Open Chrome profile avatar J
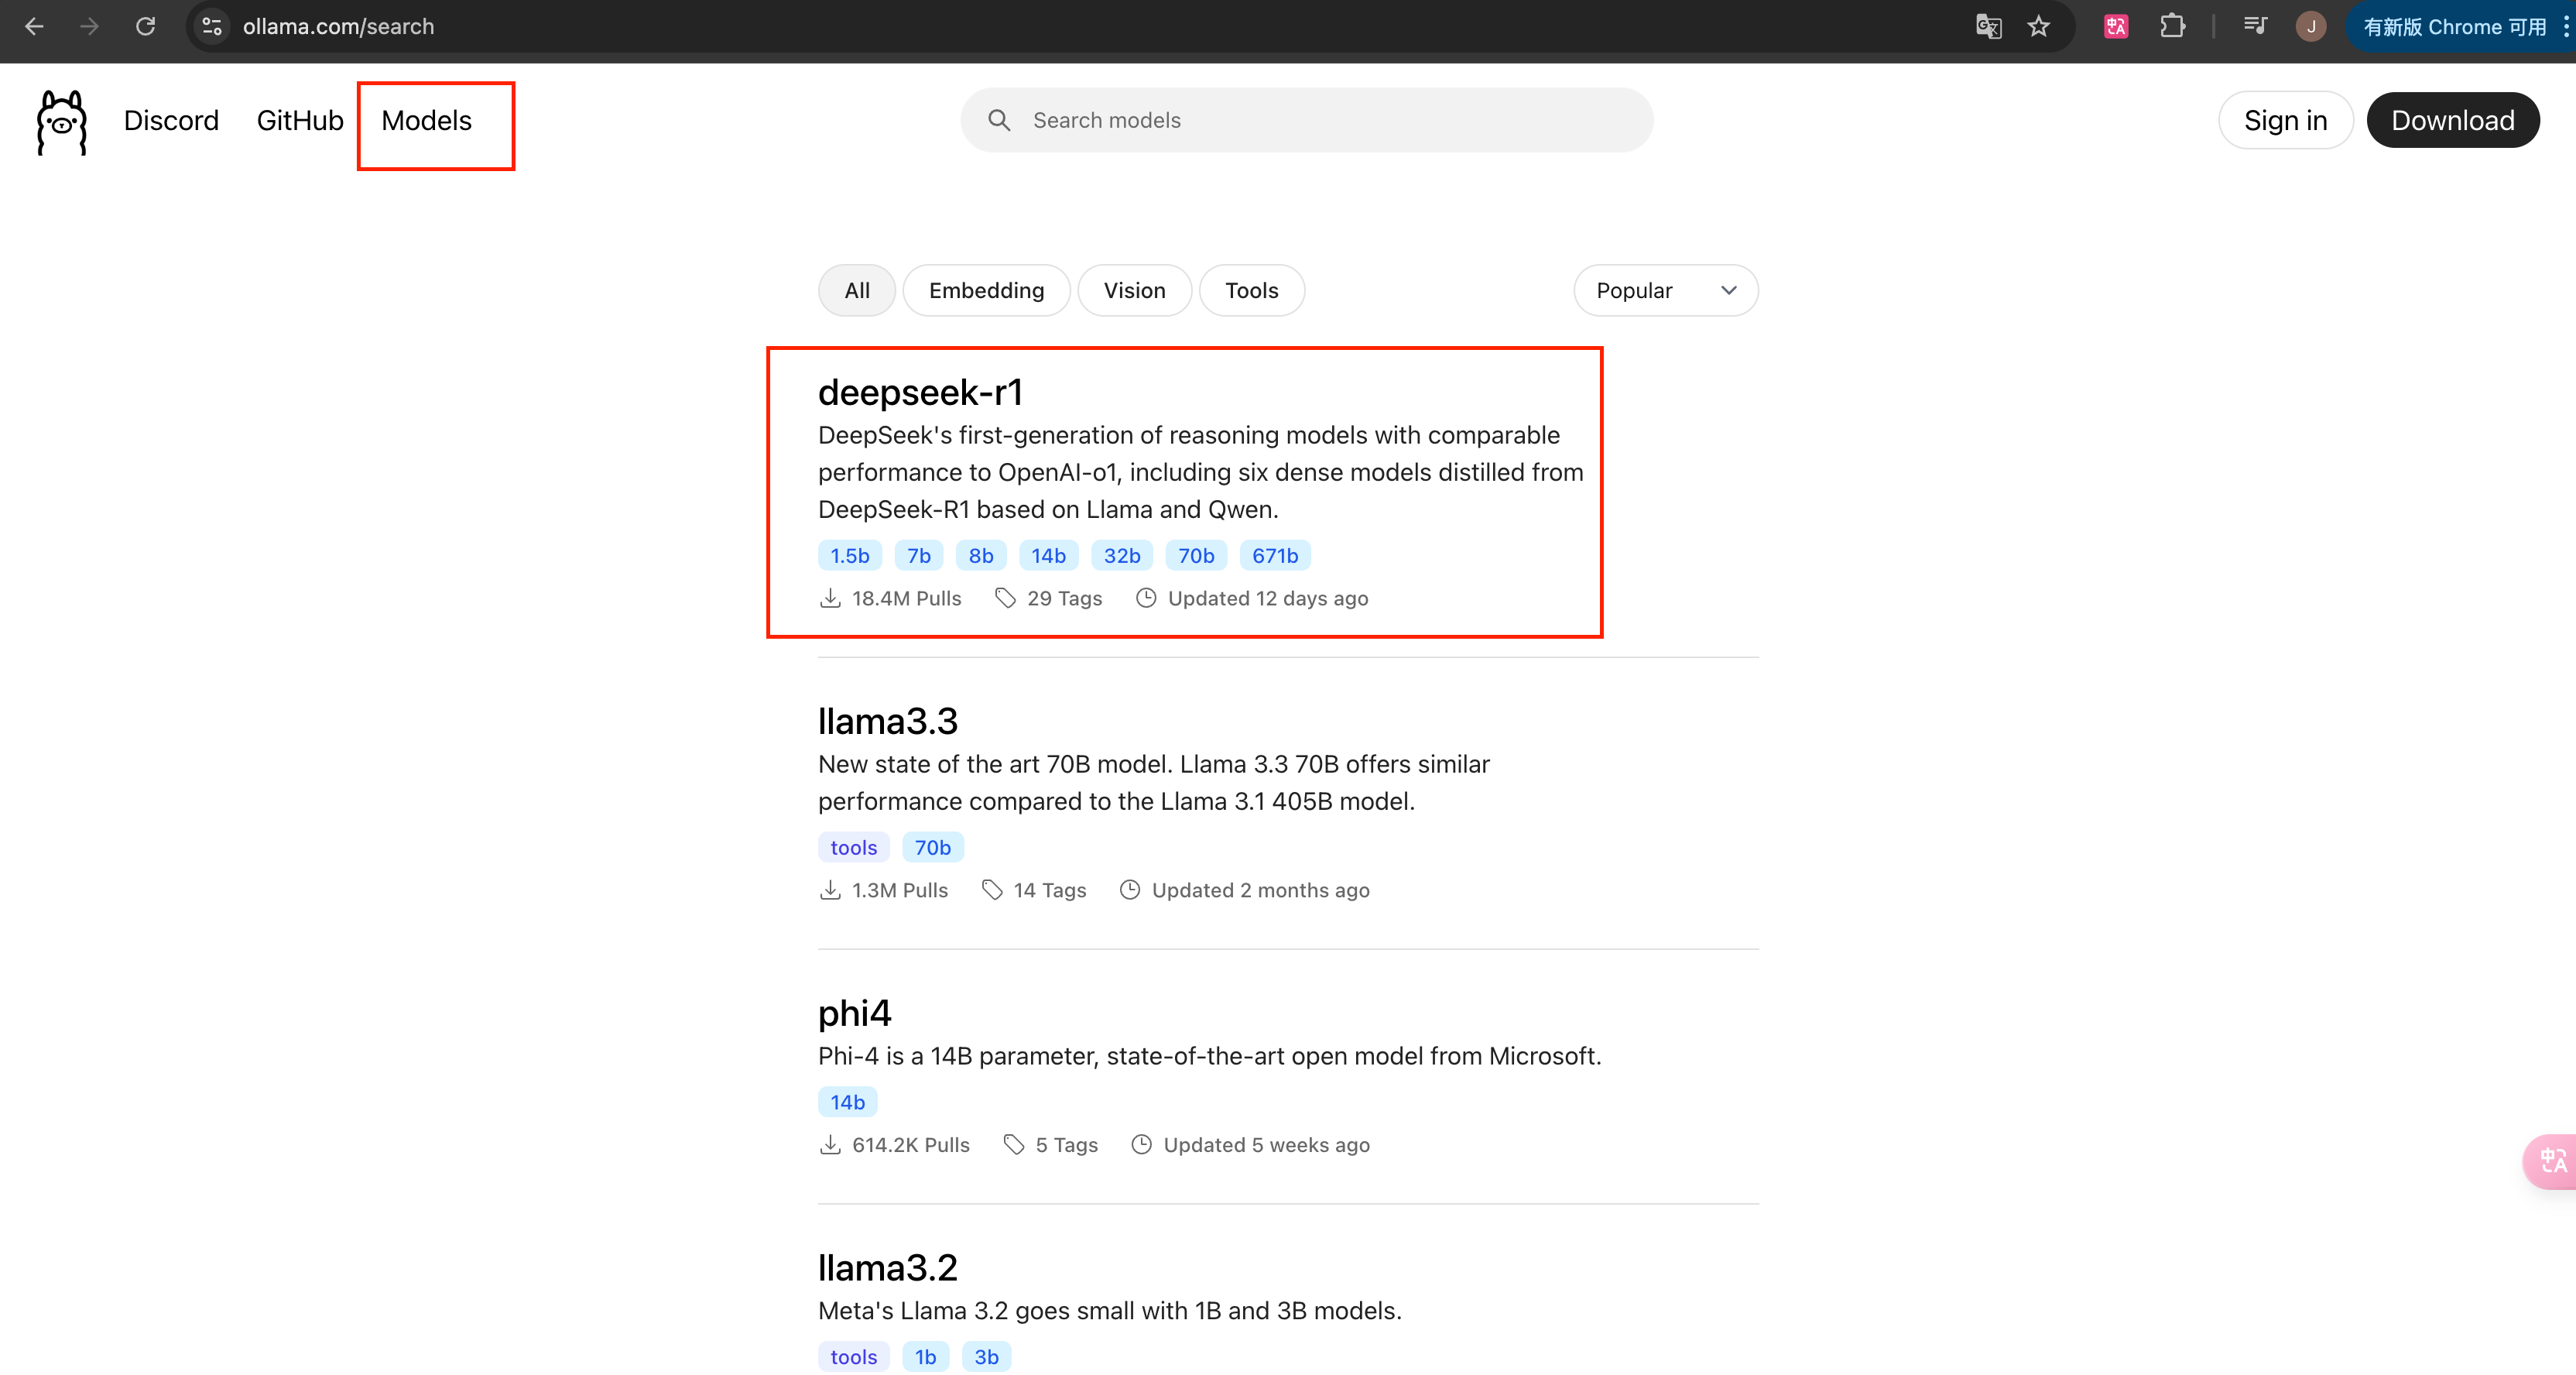The height and width of the screenshot is (1375, 2576). (x=2310, y=26)
